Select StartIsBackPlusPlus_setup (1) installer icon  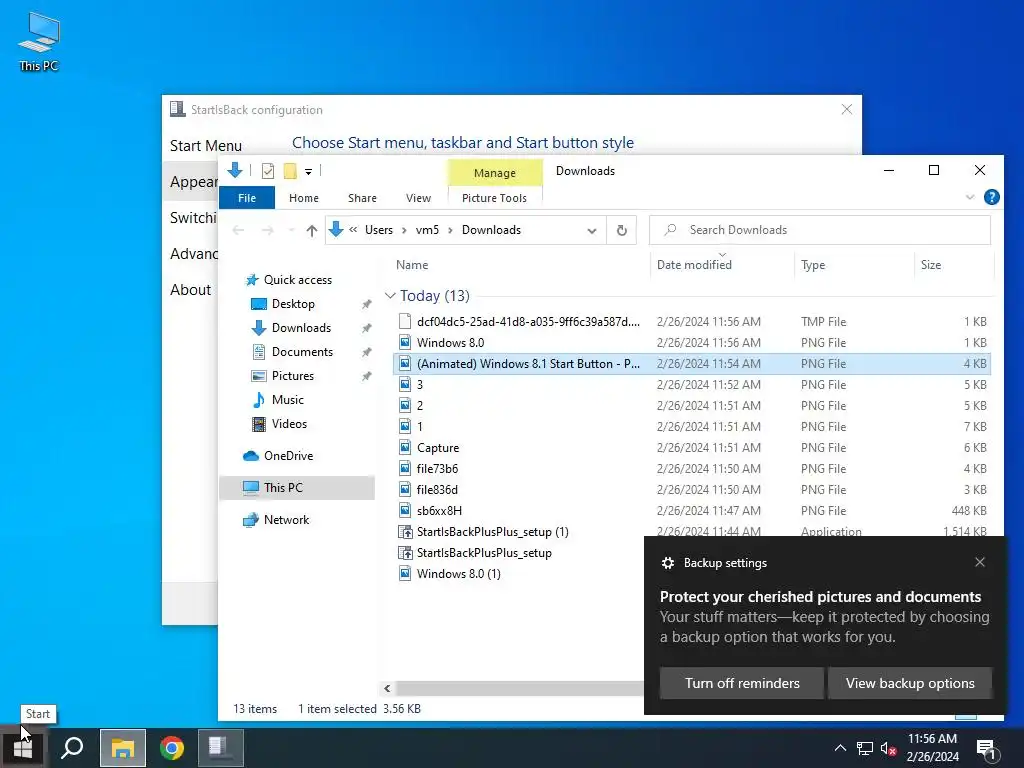pos(405,532)
